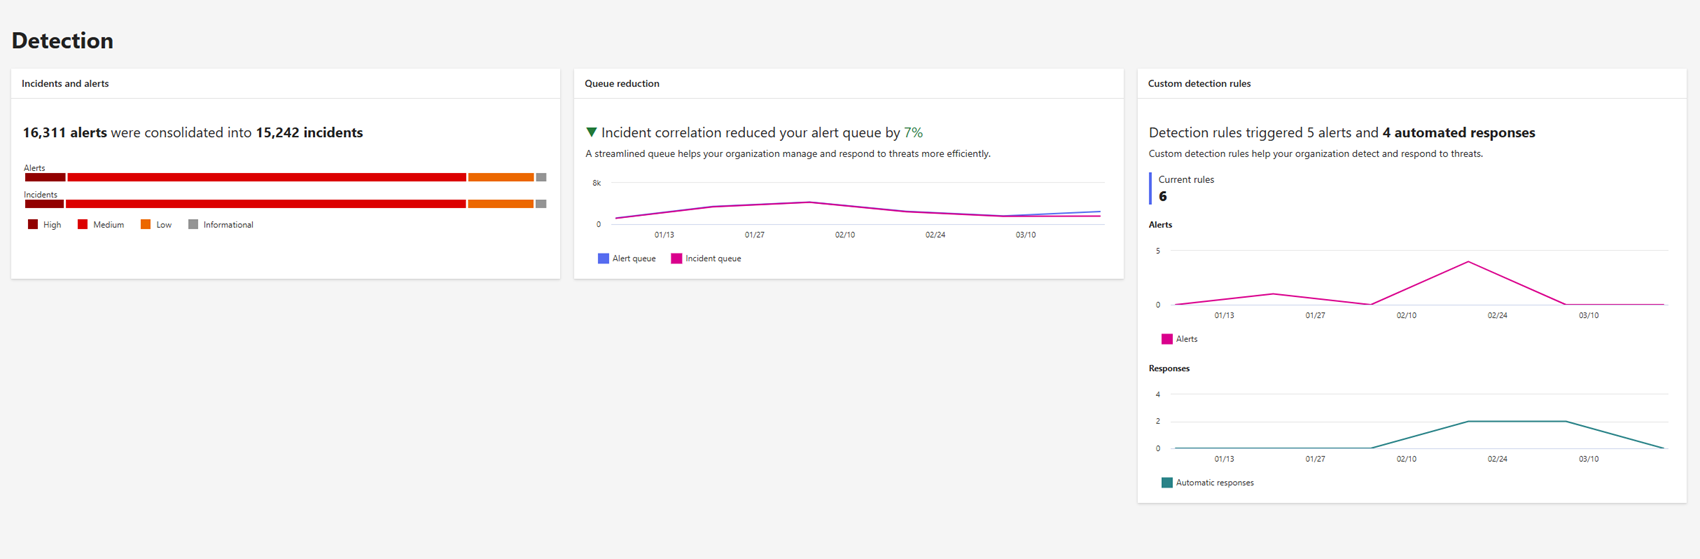Image resolution: width=1700 pixels, height=559 pixels.
Task: Click the gray Informational segment of Incidents bar
Action: click(x=541, y=204)
